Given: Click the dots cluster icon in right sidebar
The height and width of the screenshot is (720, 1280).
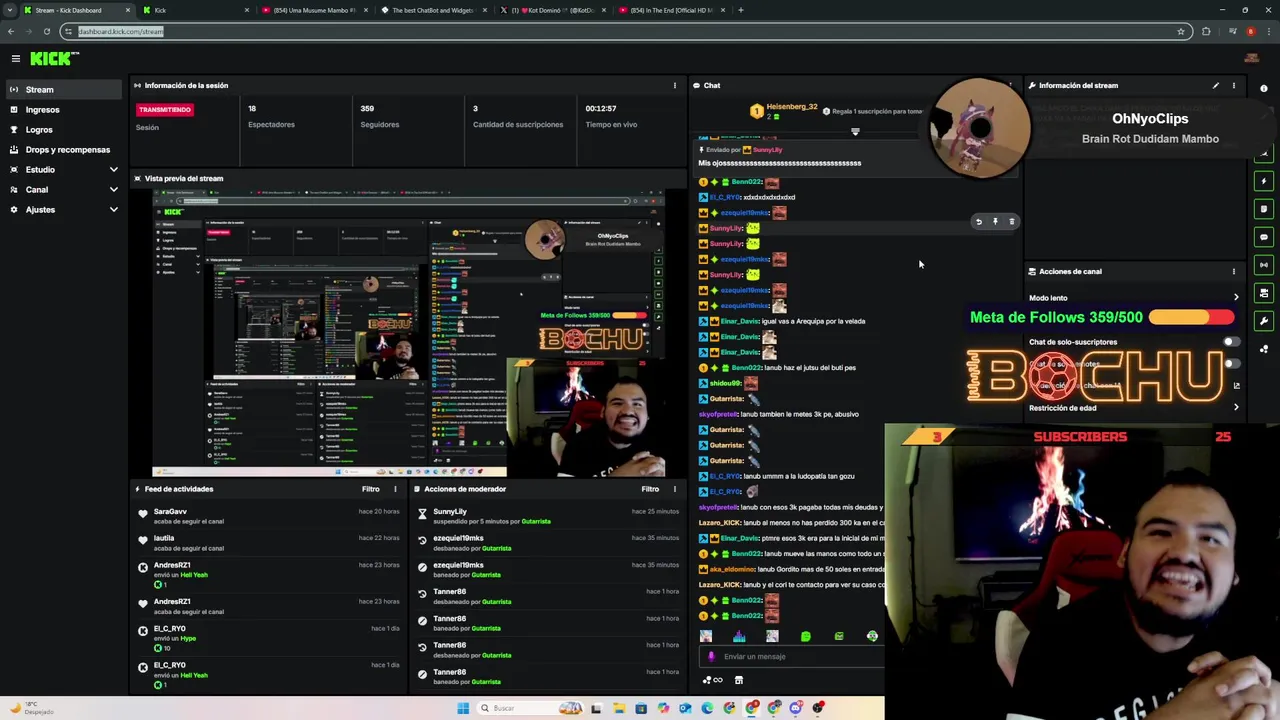Looking at the screenshot, I should coord(1264,349).
